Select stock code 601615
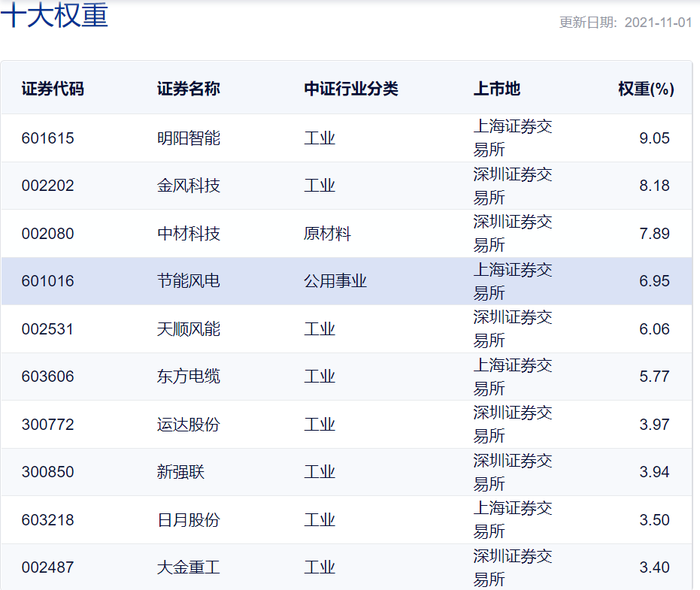The image size is (700, 590). coord(48,138)
